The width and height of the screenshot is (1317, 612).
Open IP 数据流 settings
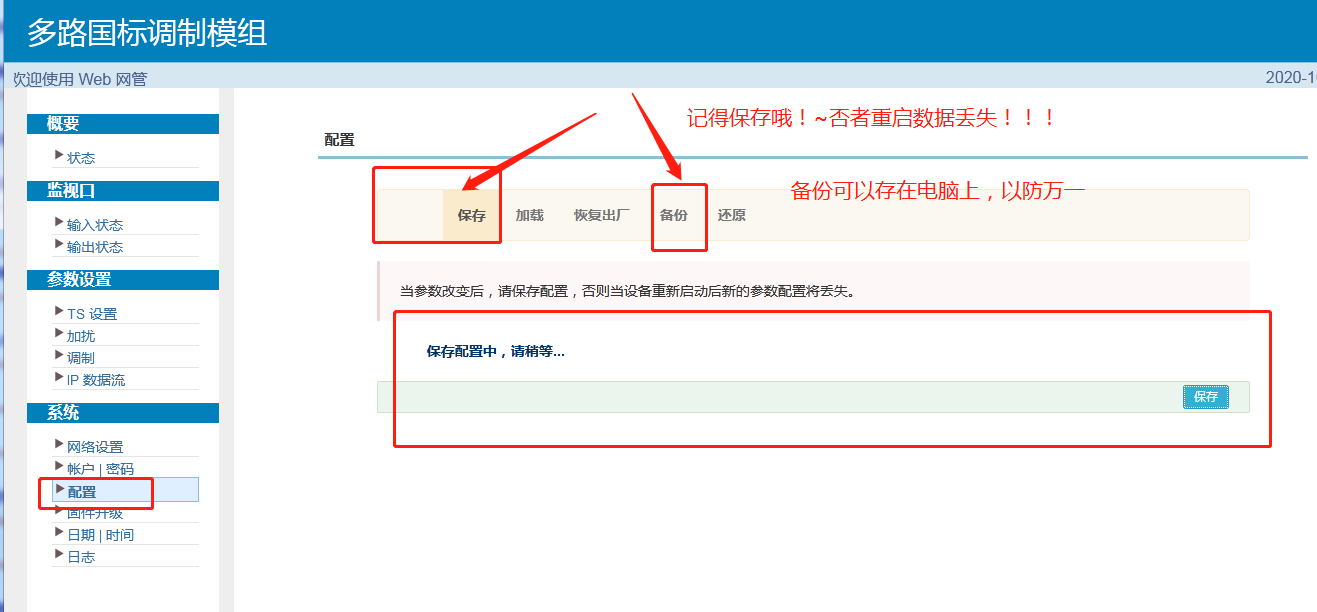pyautogui.click(x=96, y=380)
